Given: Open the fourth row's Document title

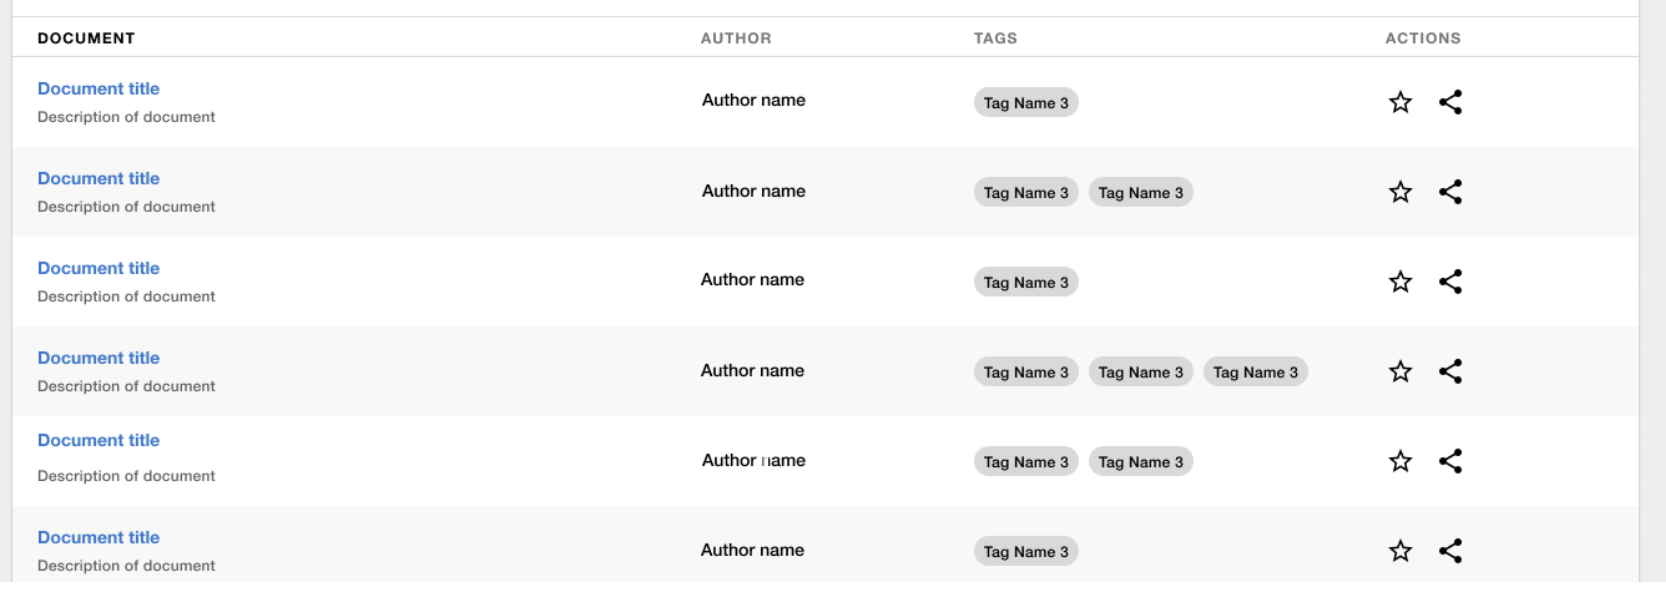Looking at the screenshot, I should click(x=98, y=357).
